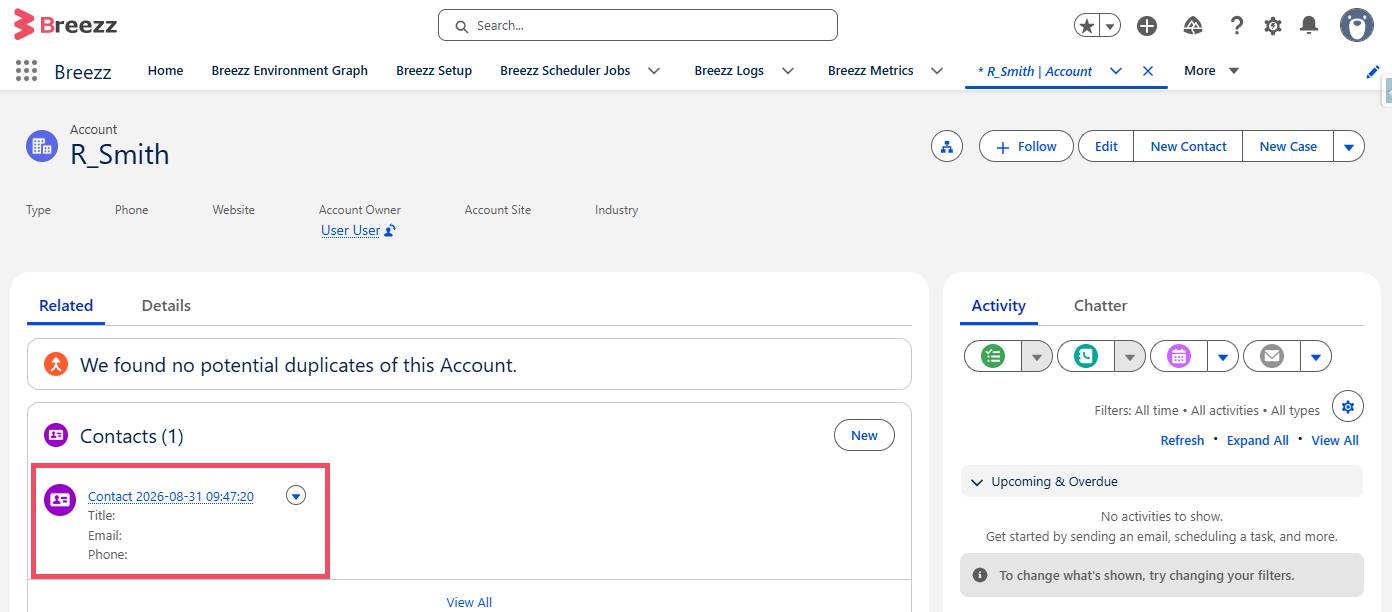The image size is (1392, 612).
Task: Open the Trailhead guidance icon
Action: [1192, 26]
